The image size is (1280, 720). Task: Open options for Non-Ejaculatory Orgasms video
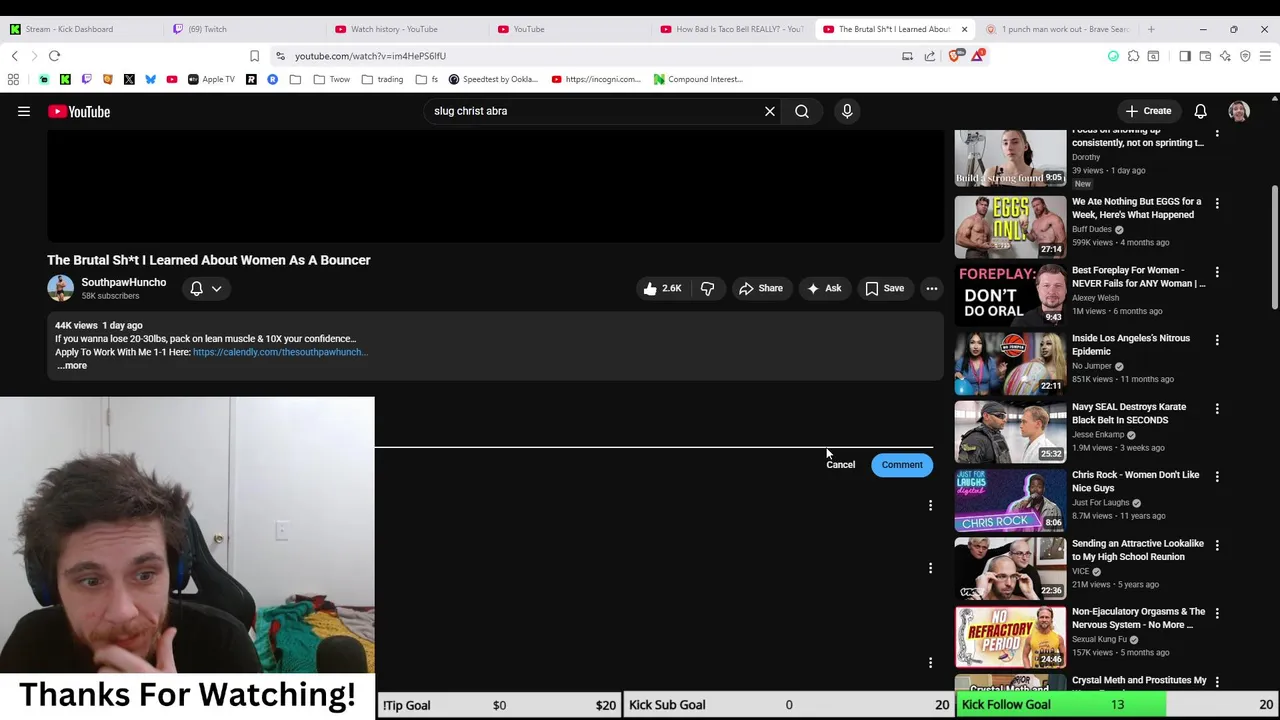1217,613
